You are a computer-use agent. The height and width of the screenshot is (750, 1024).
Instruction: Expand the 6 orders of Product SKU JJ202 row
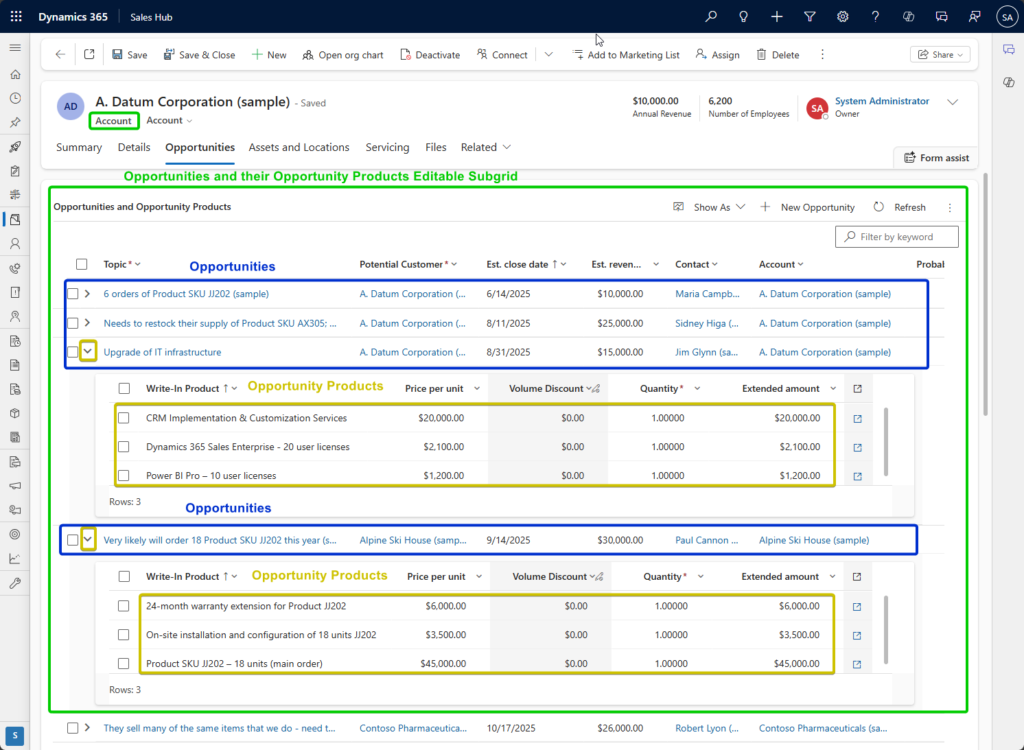coord(88,294)
